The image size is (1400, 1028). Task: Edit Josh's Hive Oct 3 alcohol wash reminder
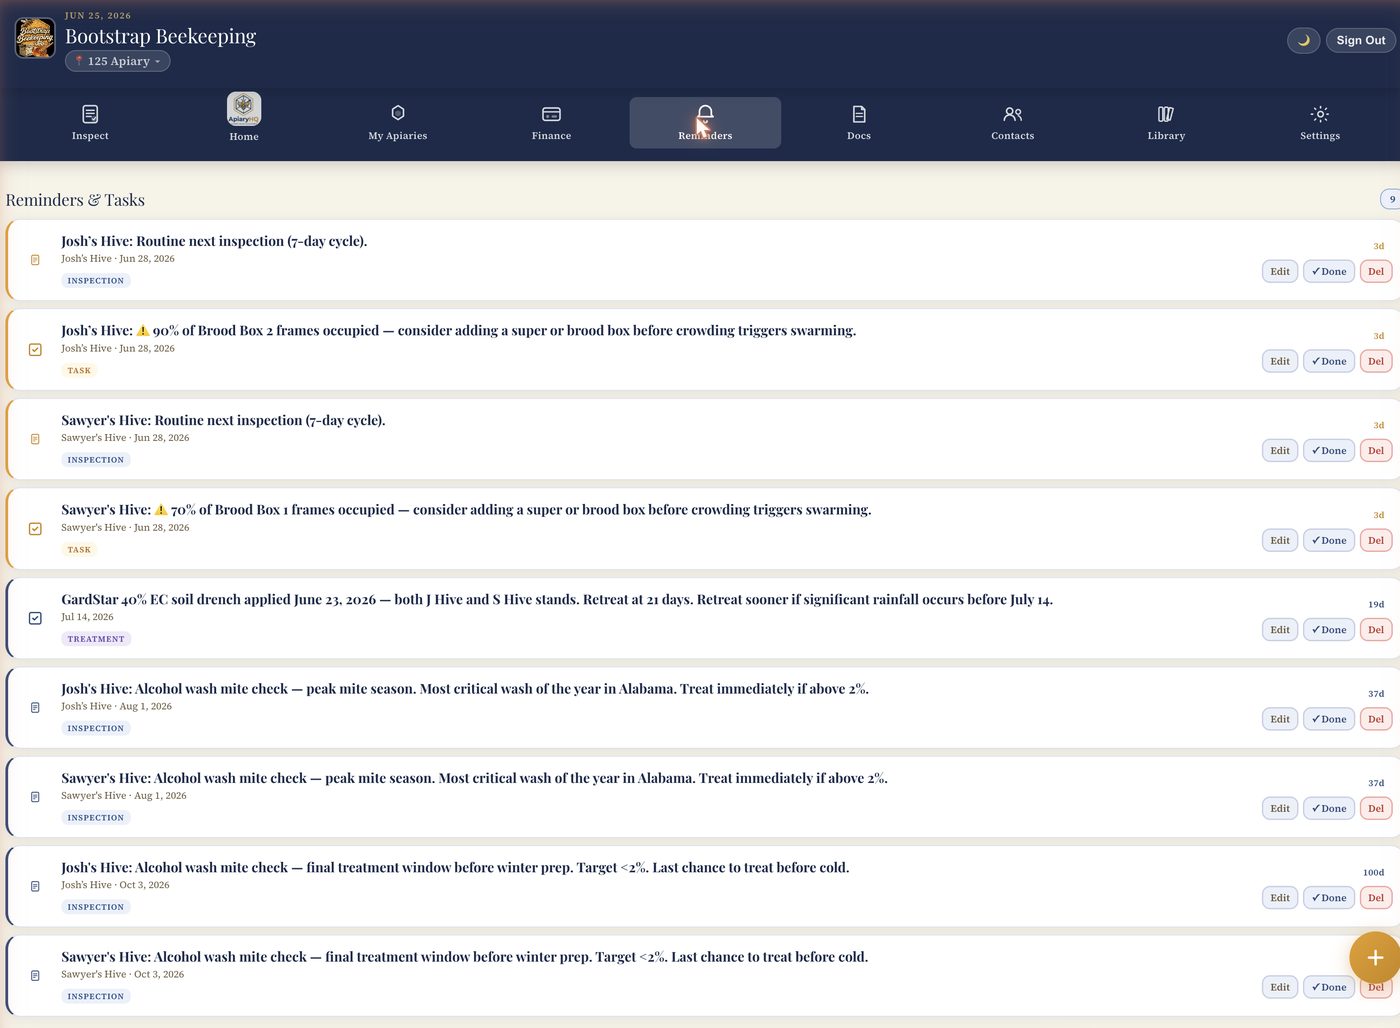point(1280,898)
